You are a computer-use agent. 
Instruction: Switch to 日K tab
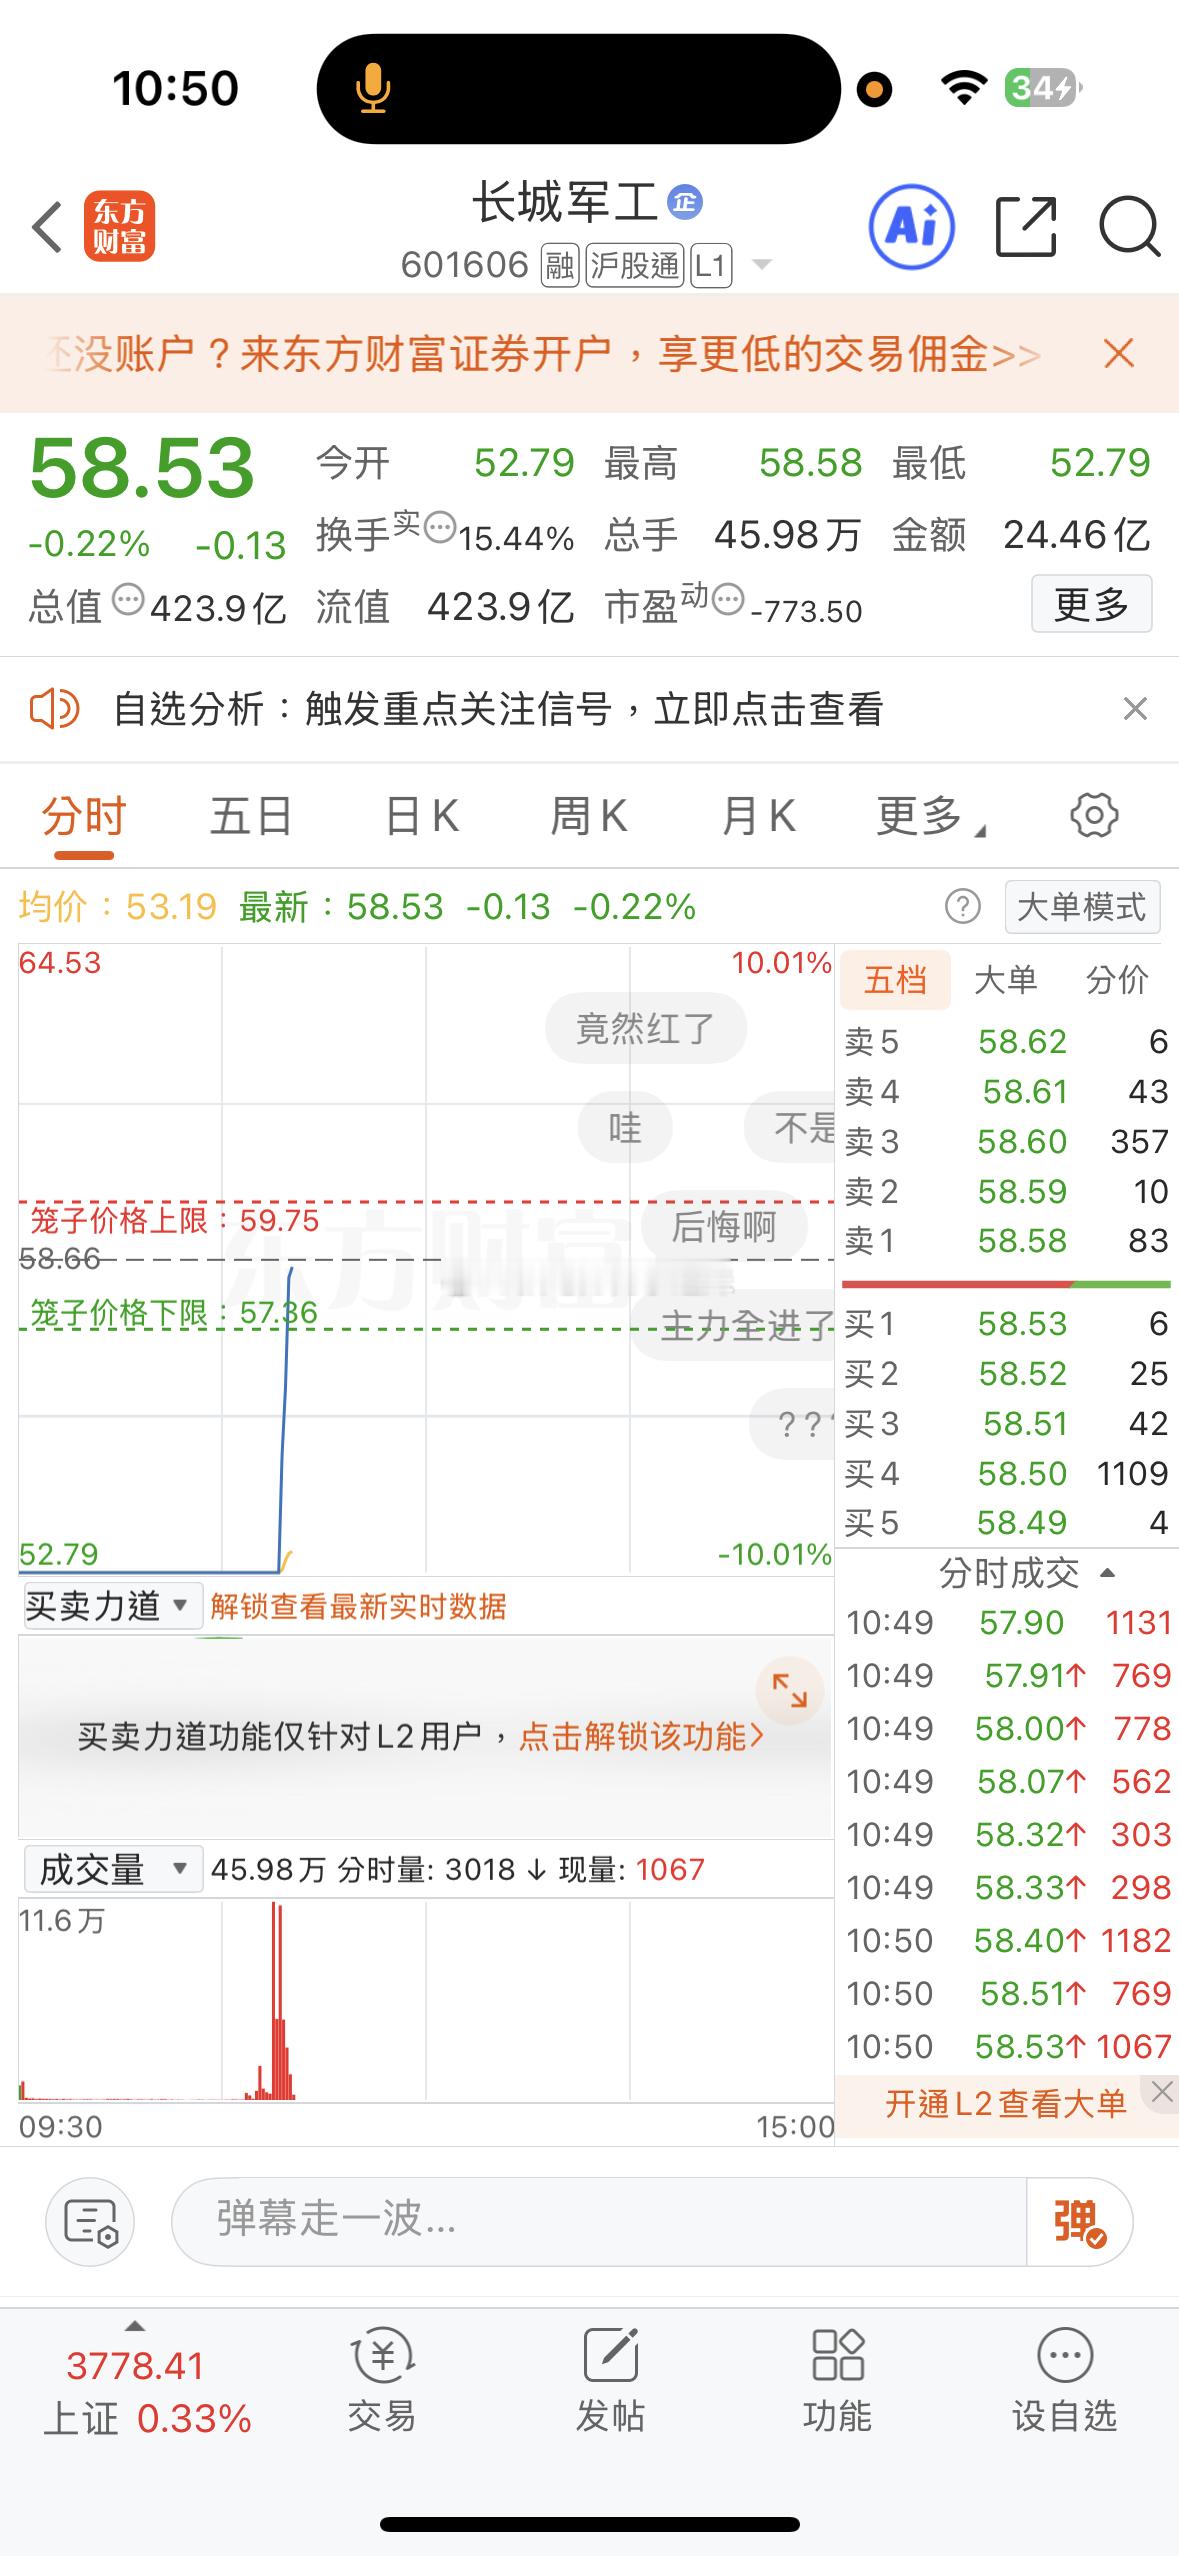click(x=422, y=816)
